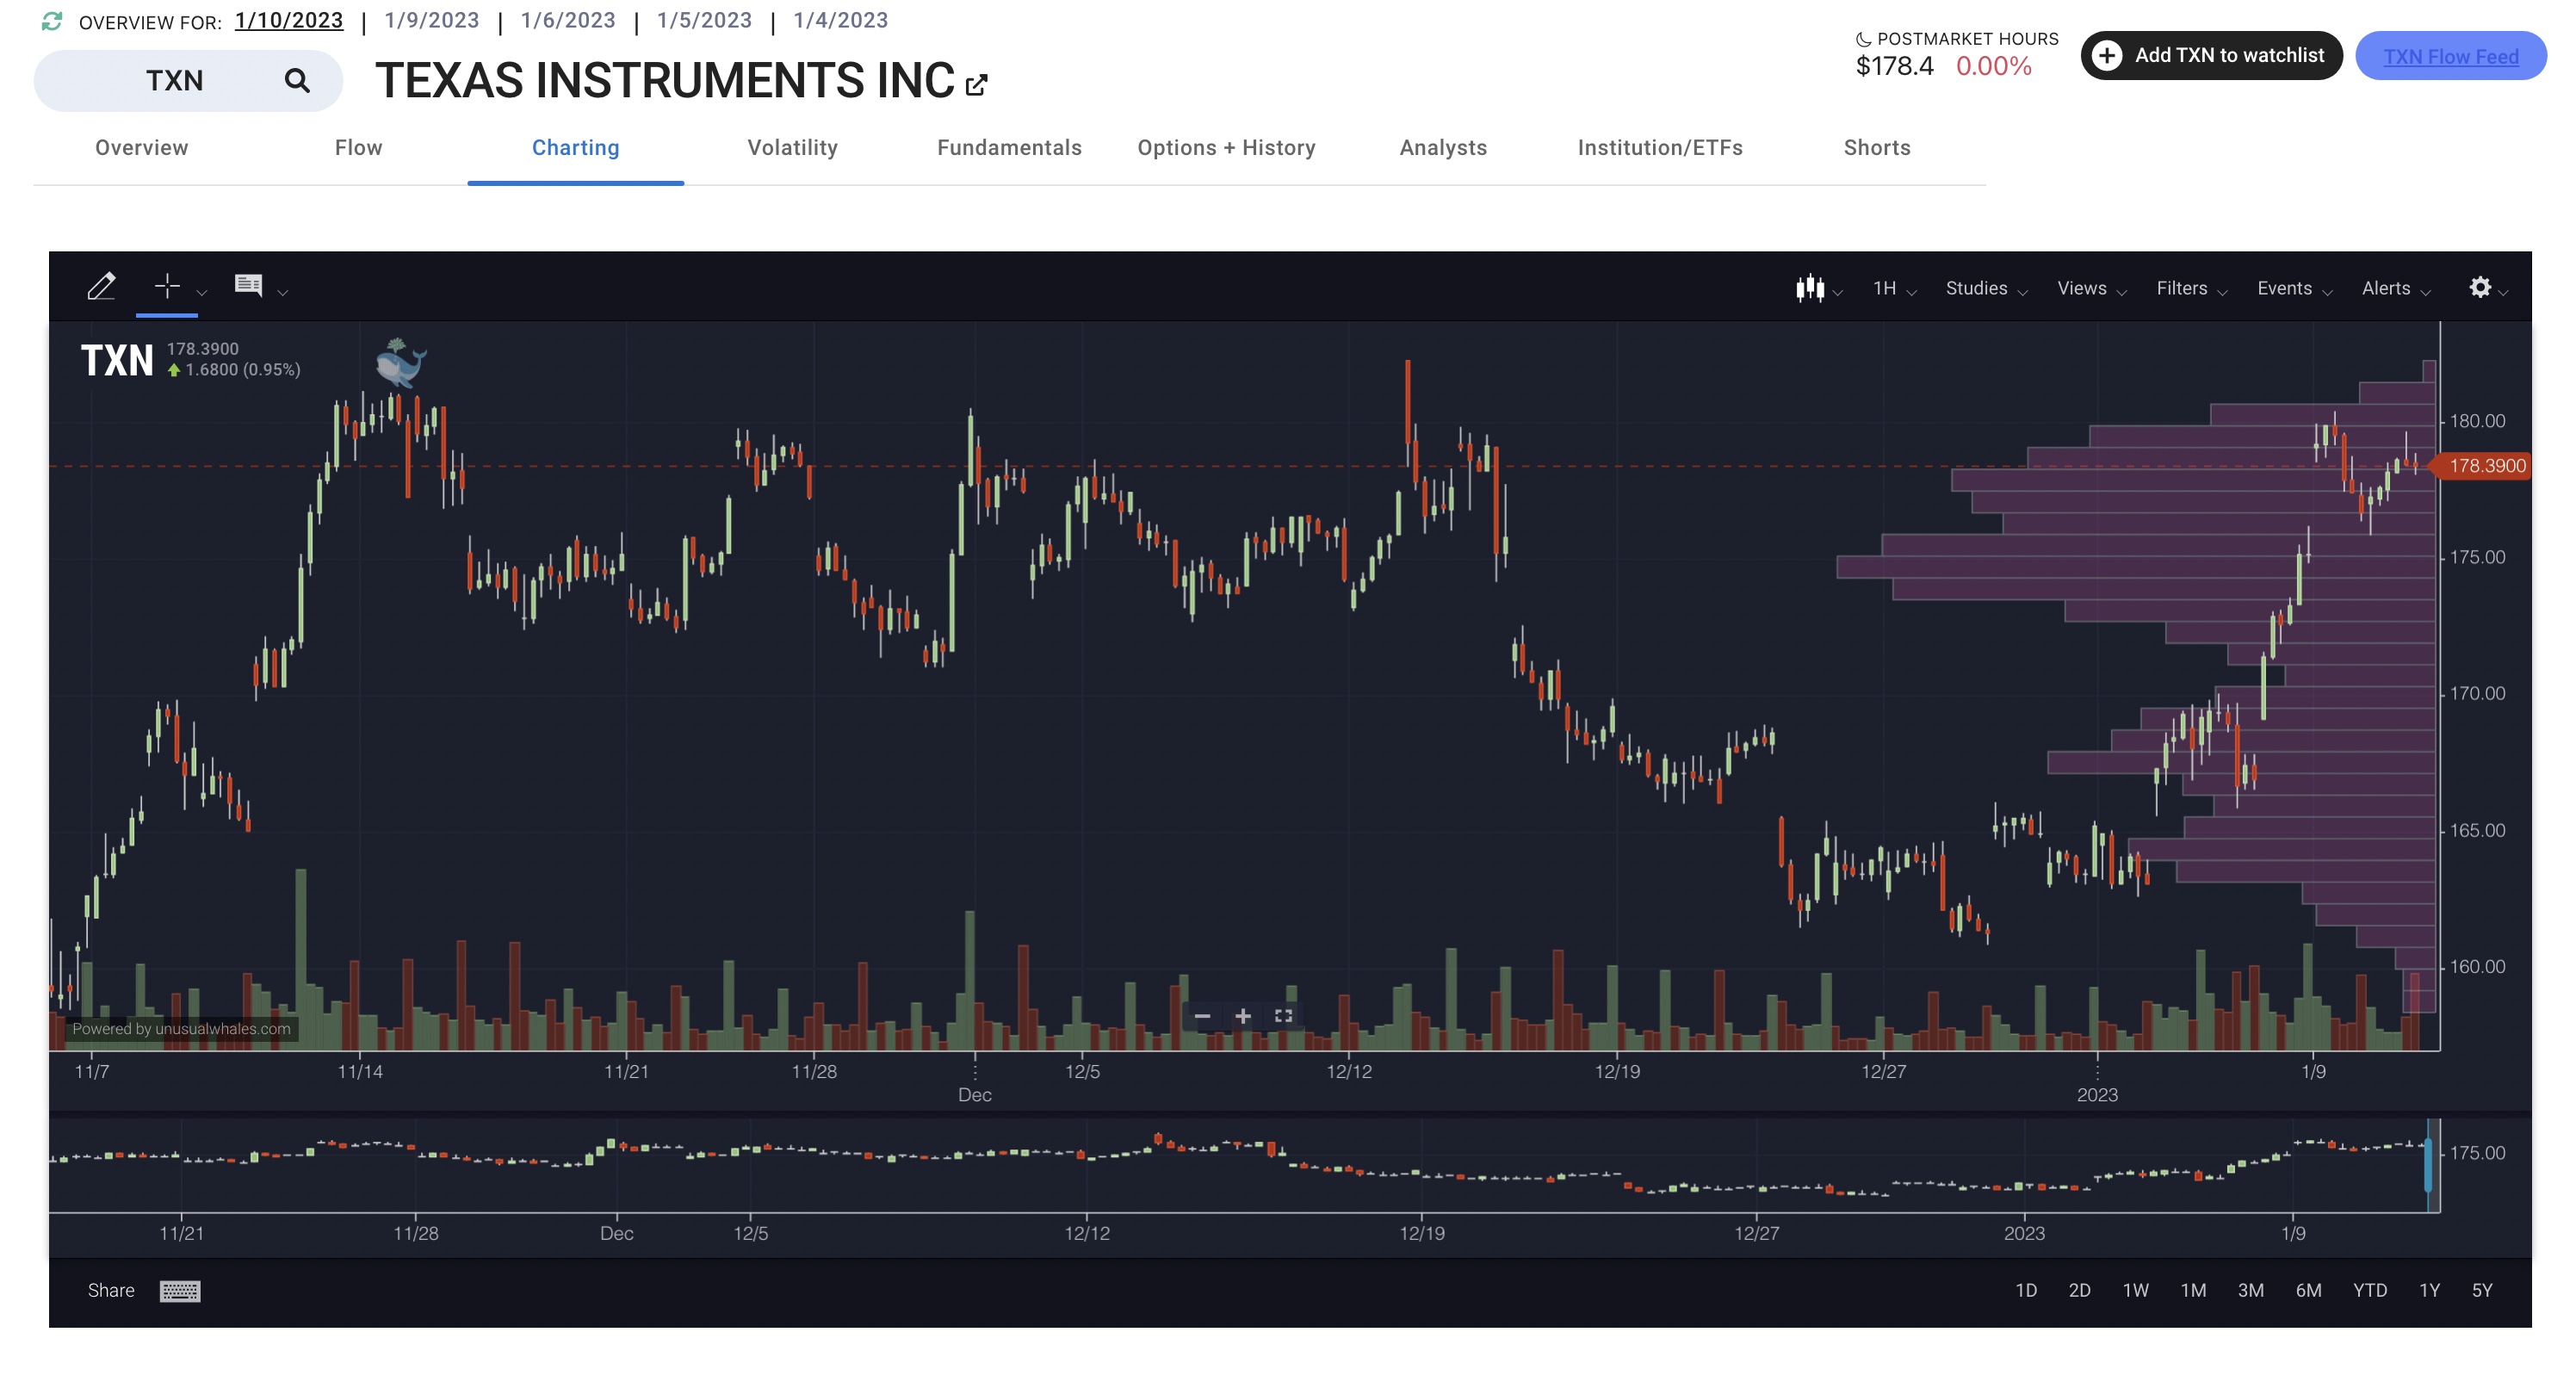This screenshot has width=2576, height=1388.
Task: Open the Filters menu
Action: tap(2191, 288)
